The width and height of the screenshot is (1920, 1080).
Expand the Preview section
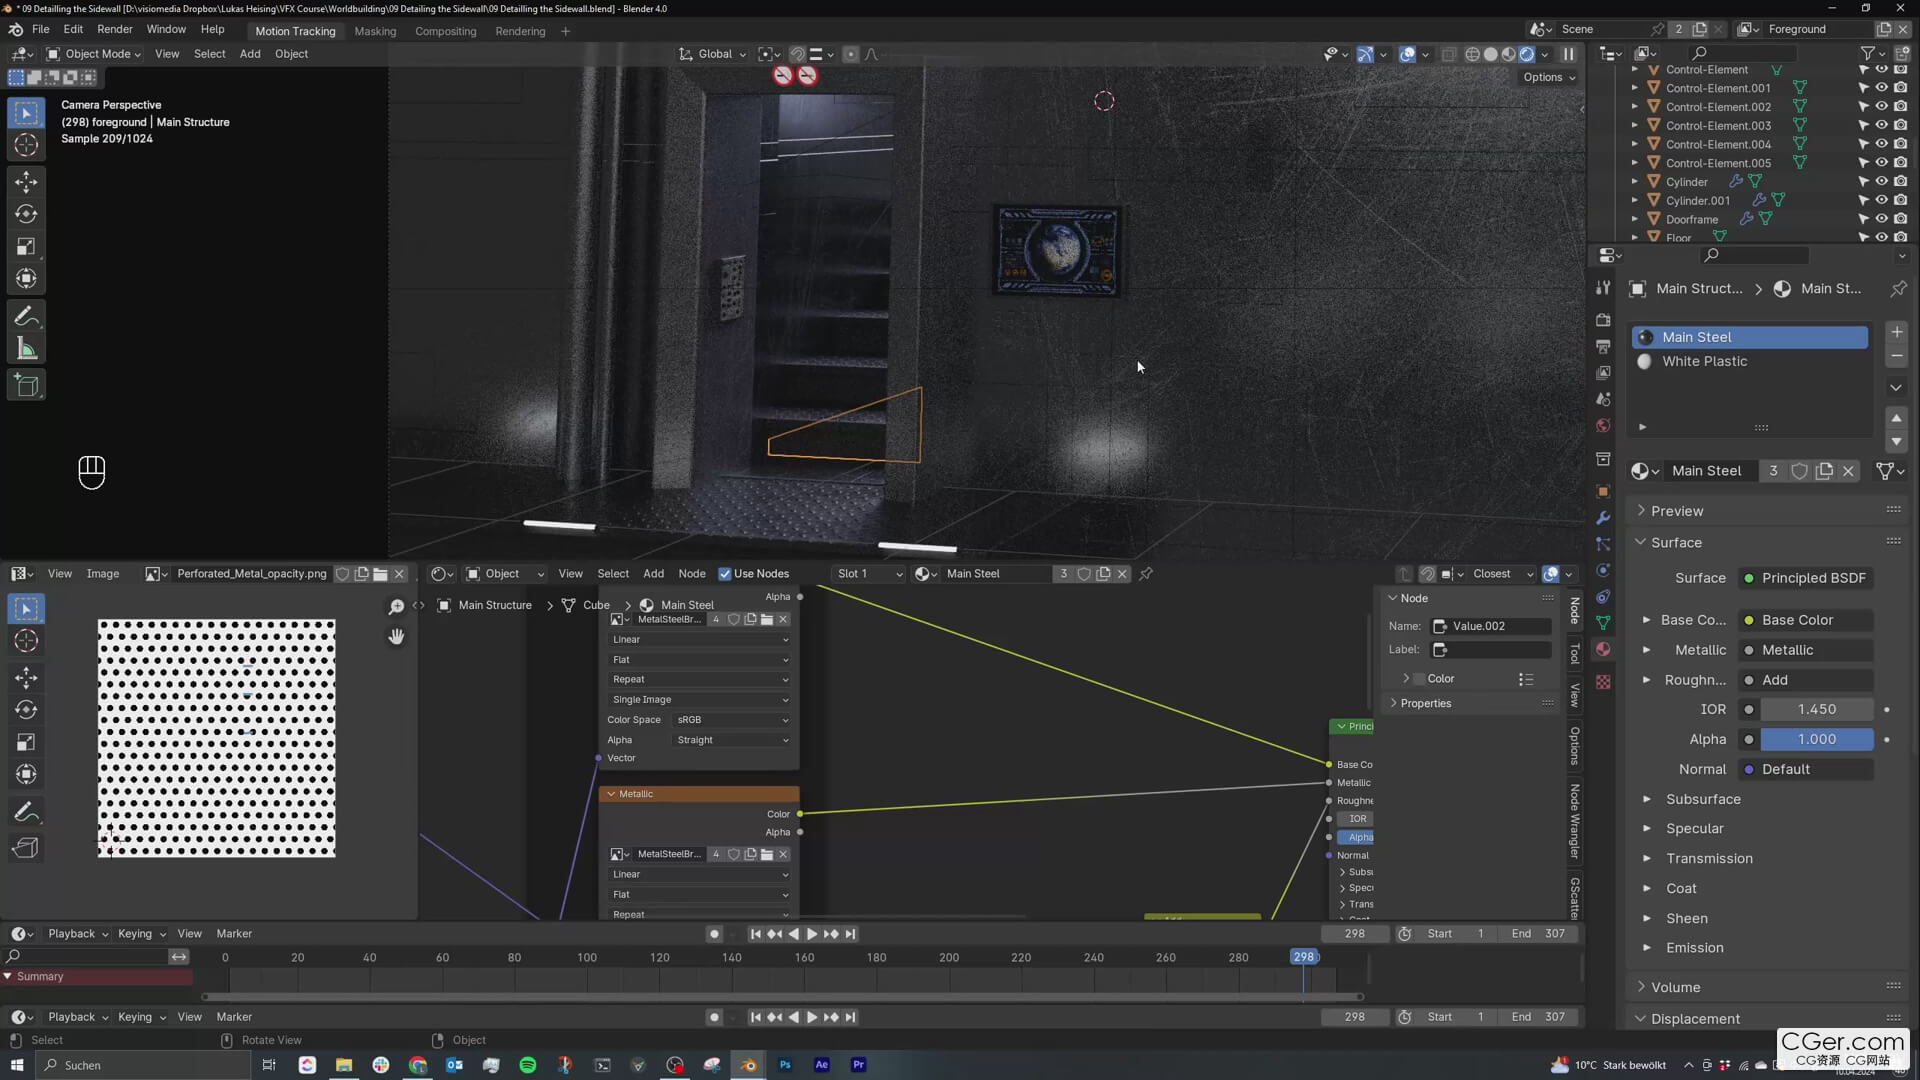[1677, 511]
